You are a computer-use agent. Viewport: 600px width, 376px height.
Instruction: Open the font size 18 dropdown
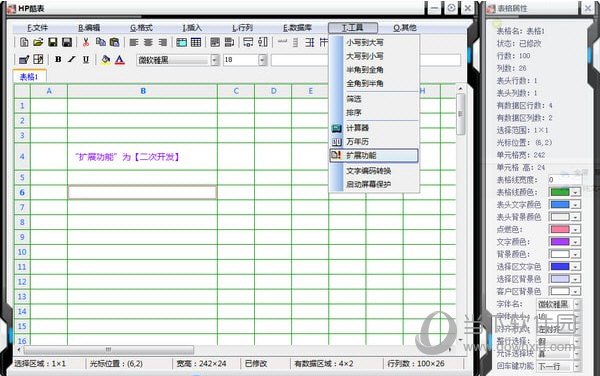[262, 60]
